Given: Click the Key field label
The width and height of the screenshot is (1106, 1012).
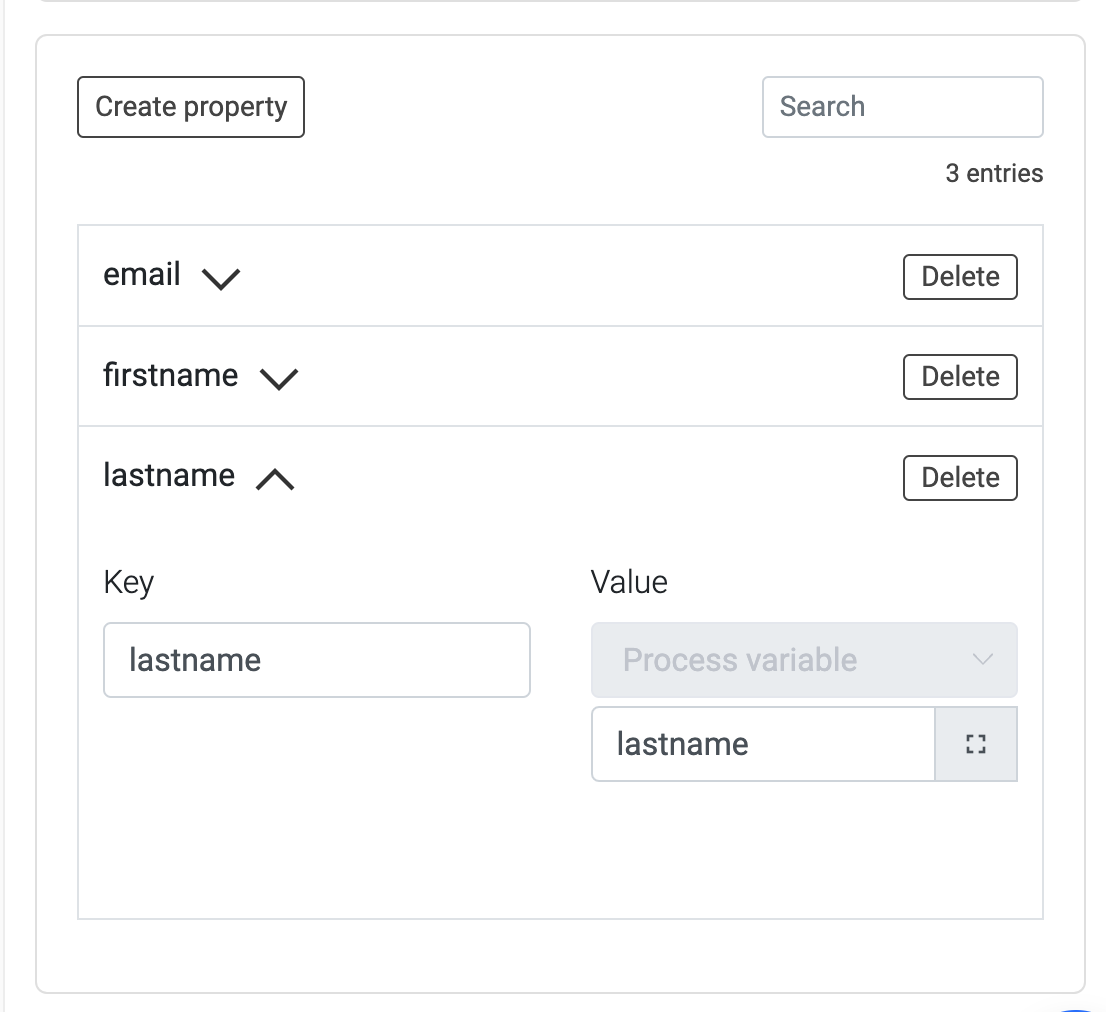Looking at the screenshot, I should point(128,582).
